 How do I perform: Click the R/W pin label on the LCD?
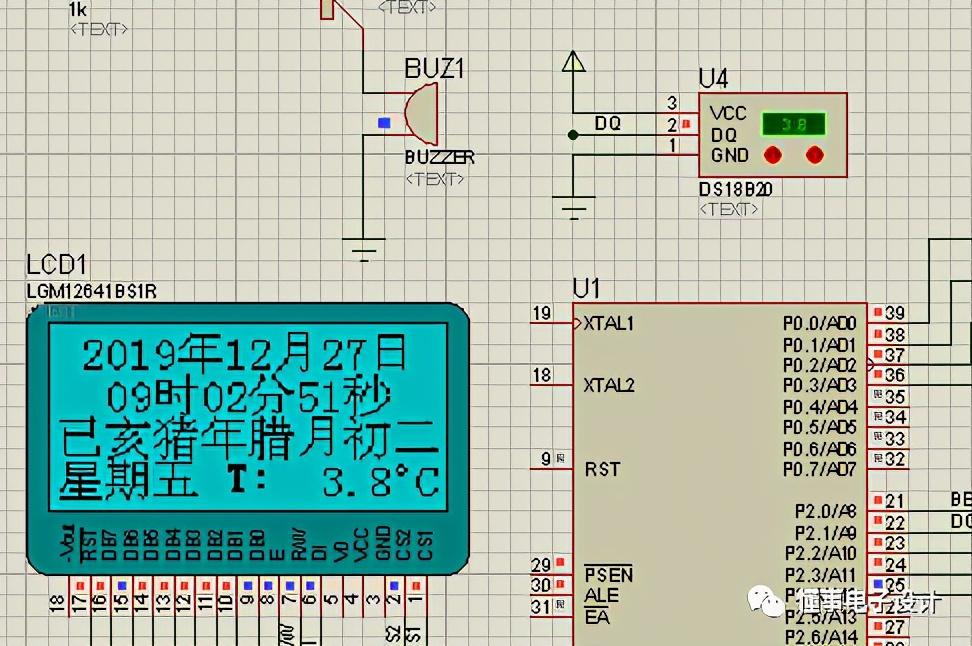coord(299,544)
